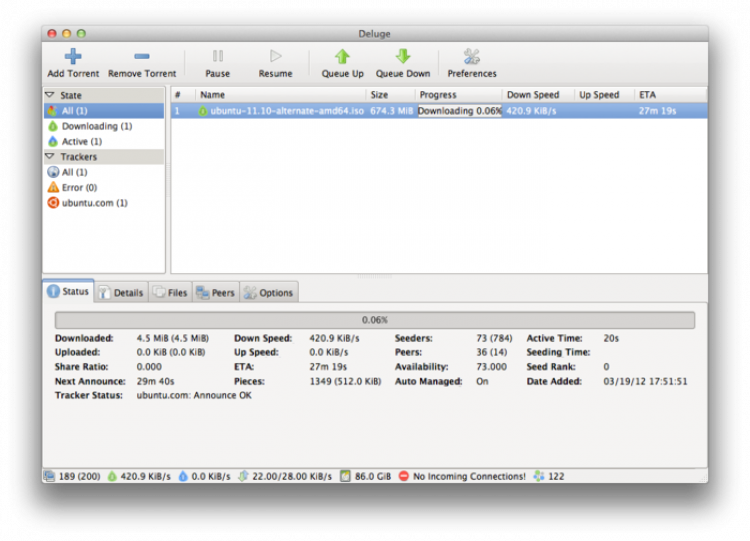Zoom the Deluge window with green button
The width and height of the screenshot is (750, 541).
[81, 33]
